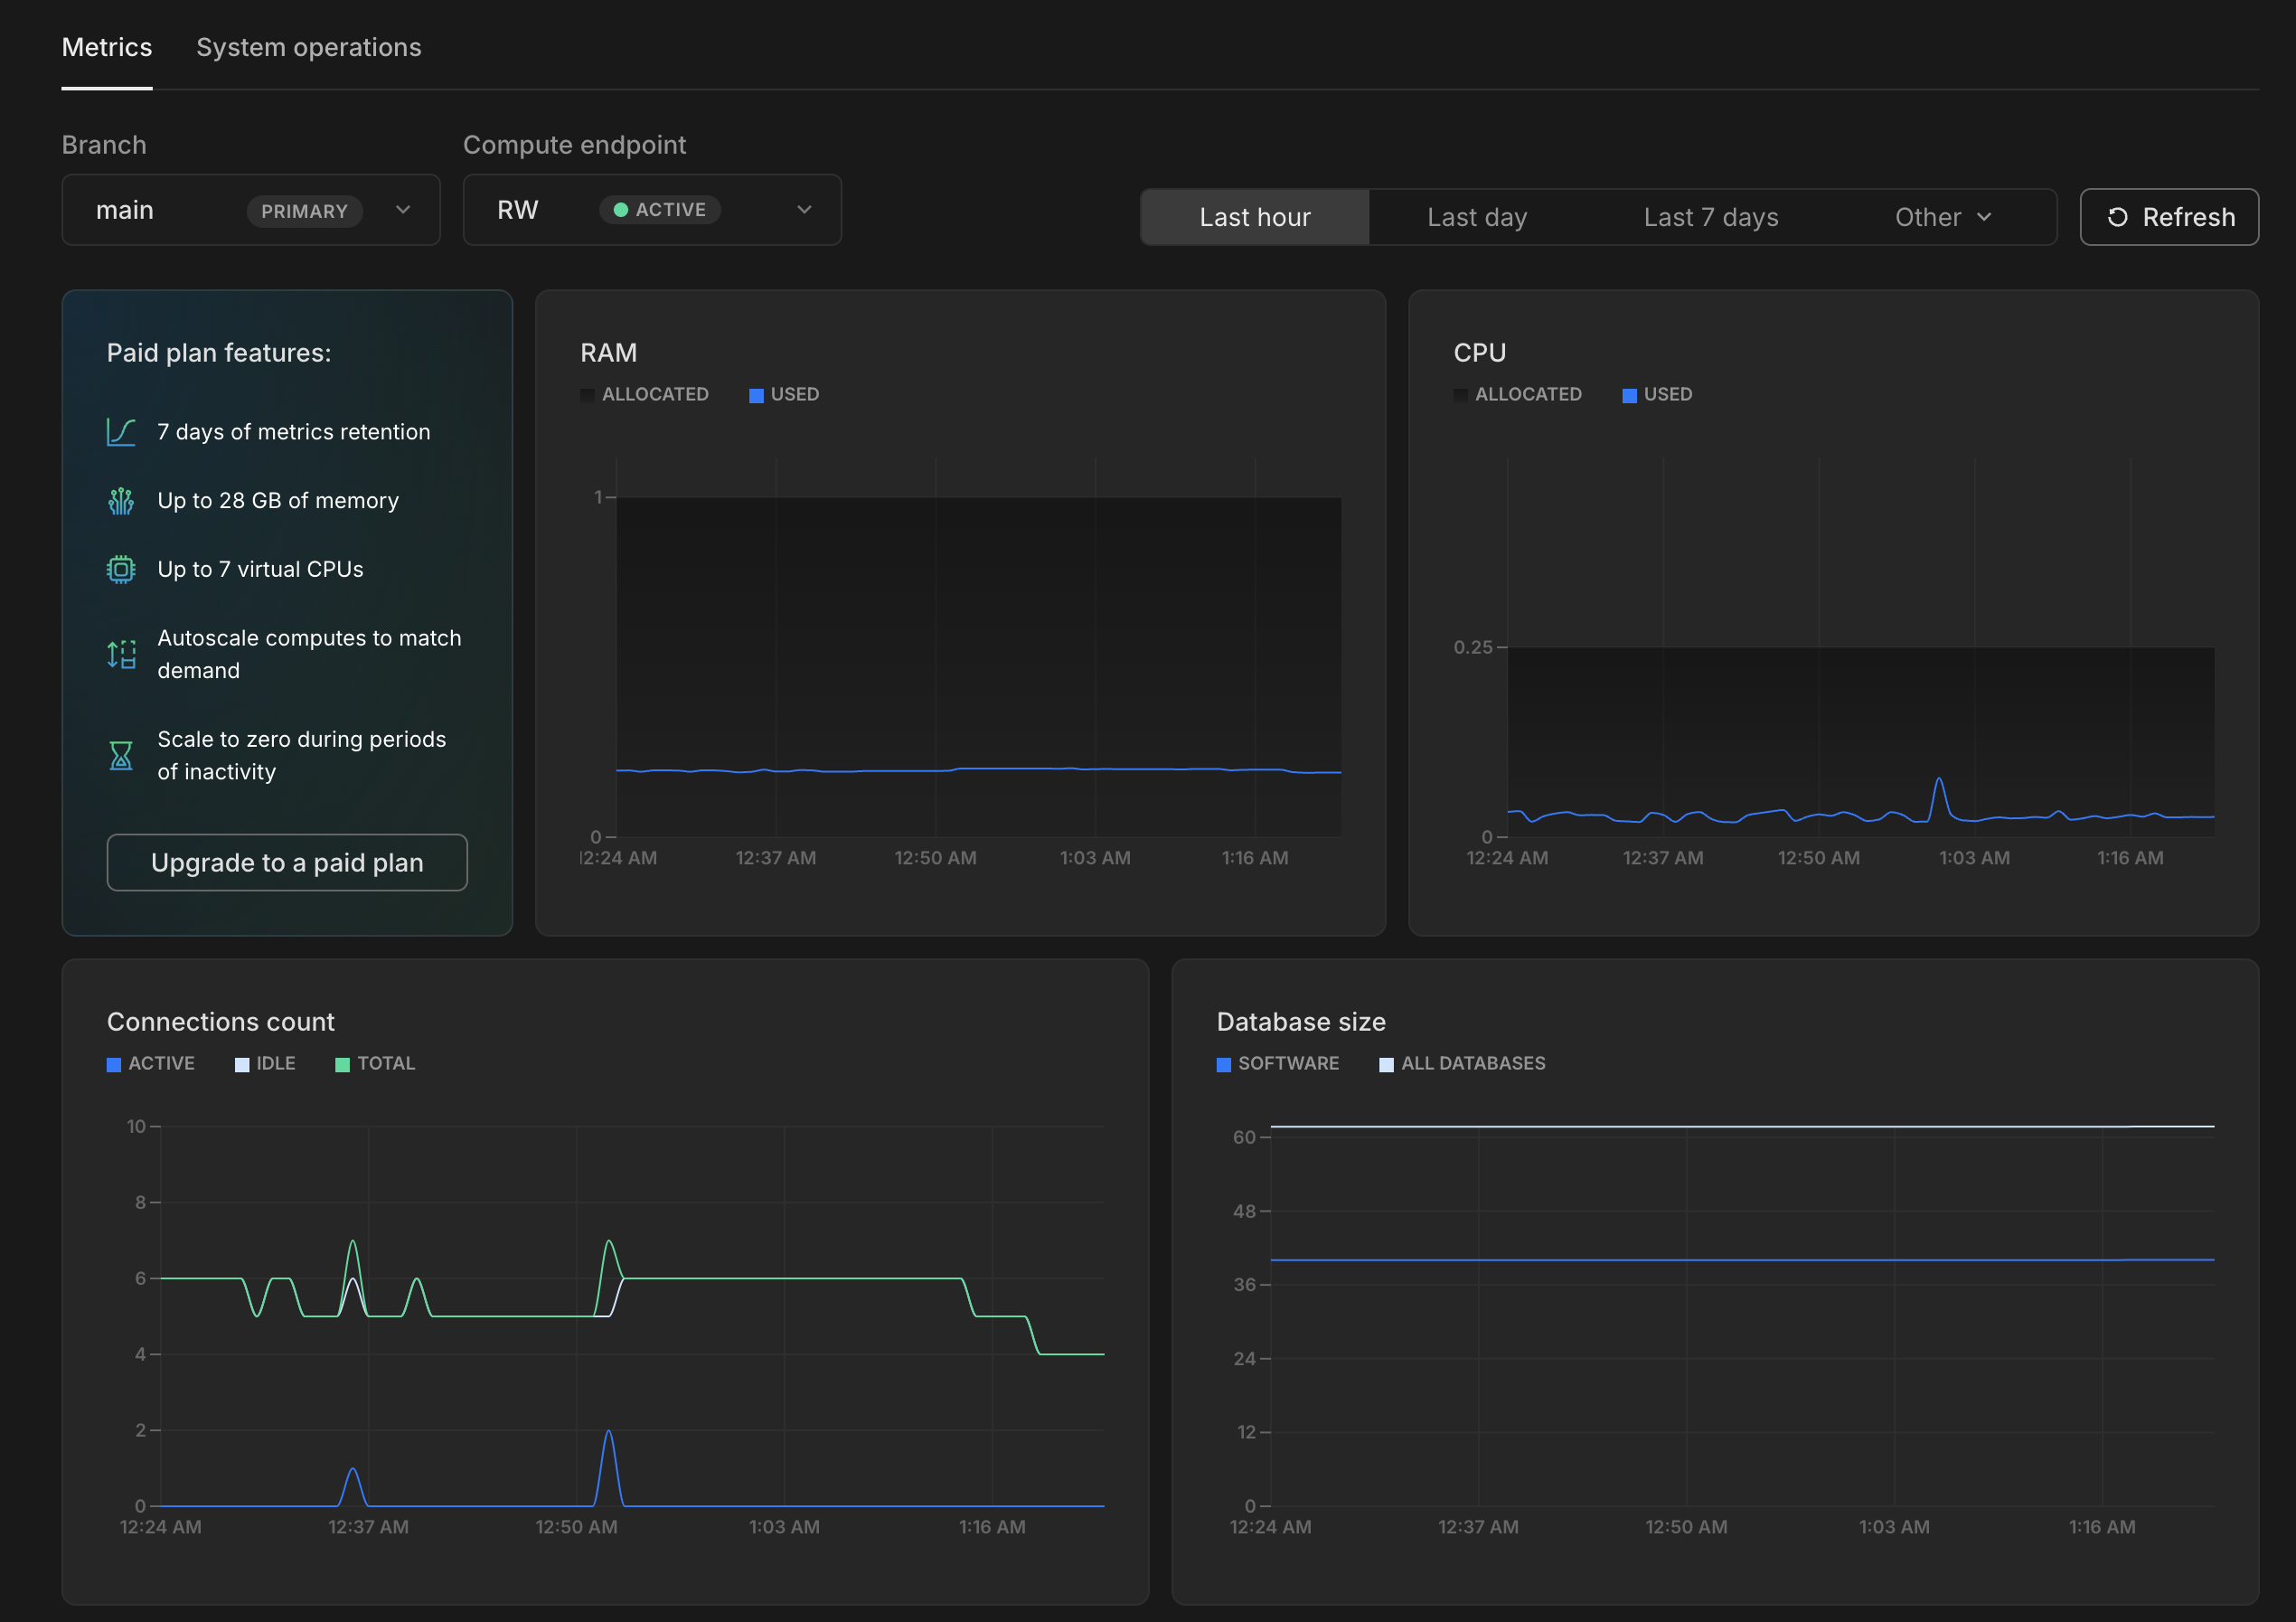
Task: Toggle the IDLE connections legend item
Action: tap(265, 1064)
